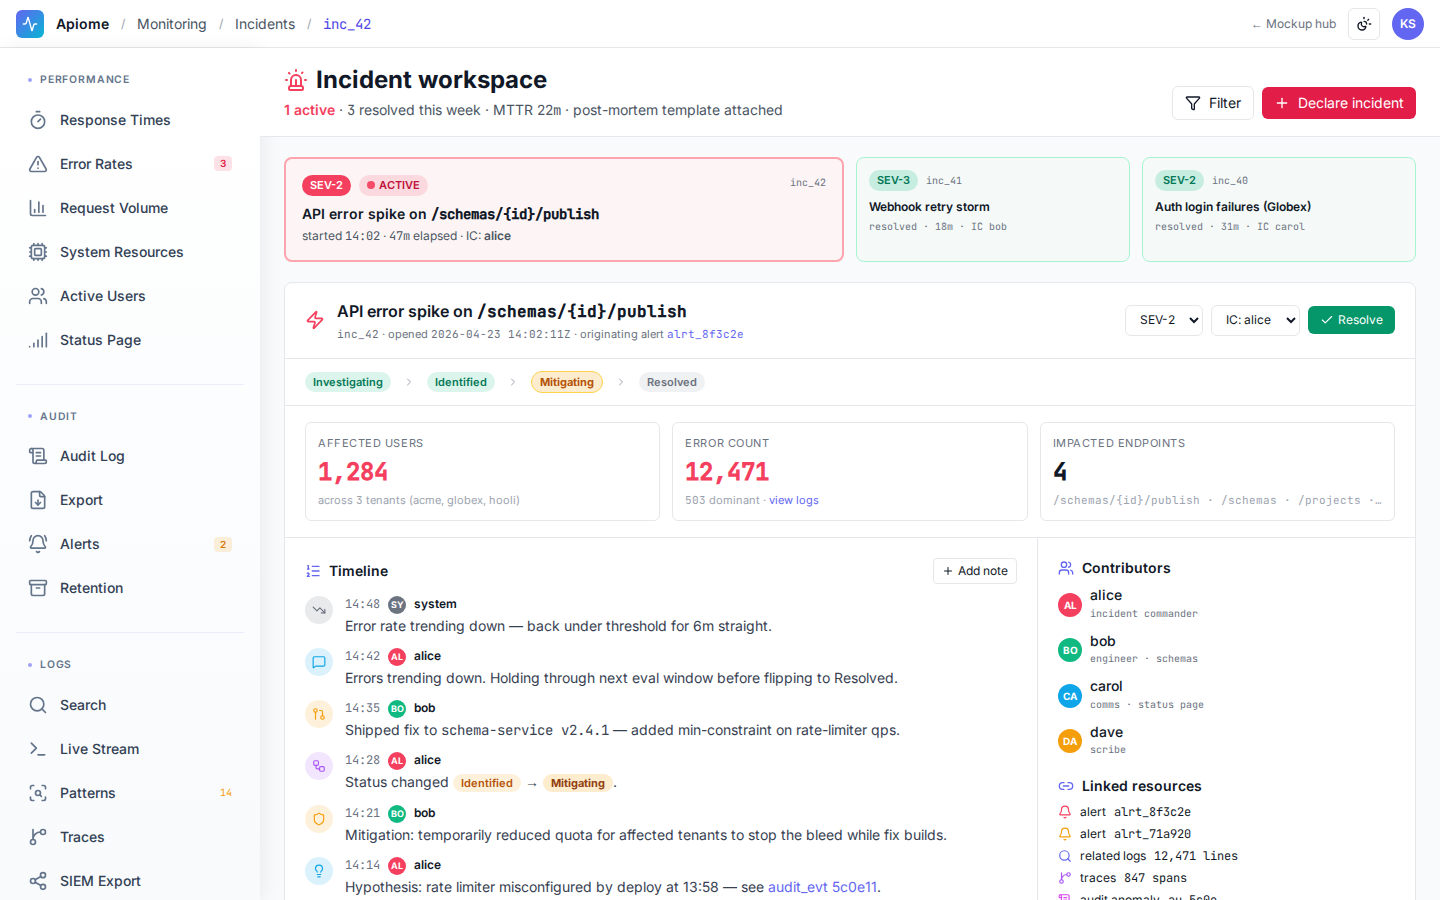
Task: Open the Filter button
Action: coord(1213,103)
